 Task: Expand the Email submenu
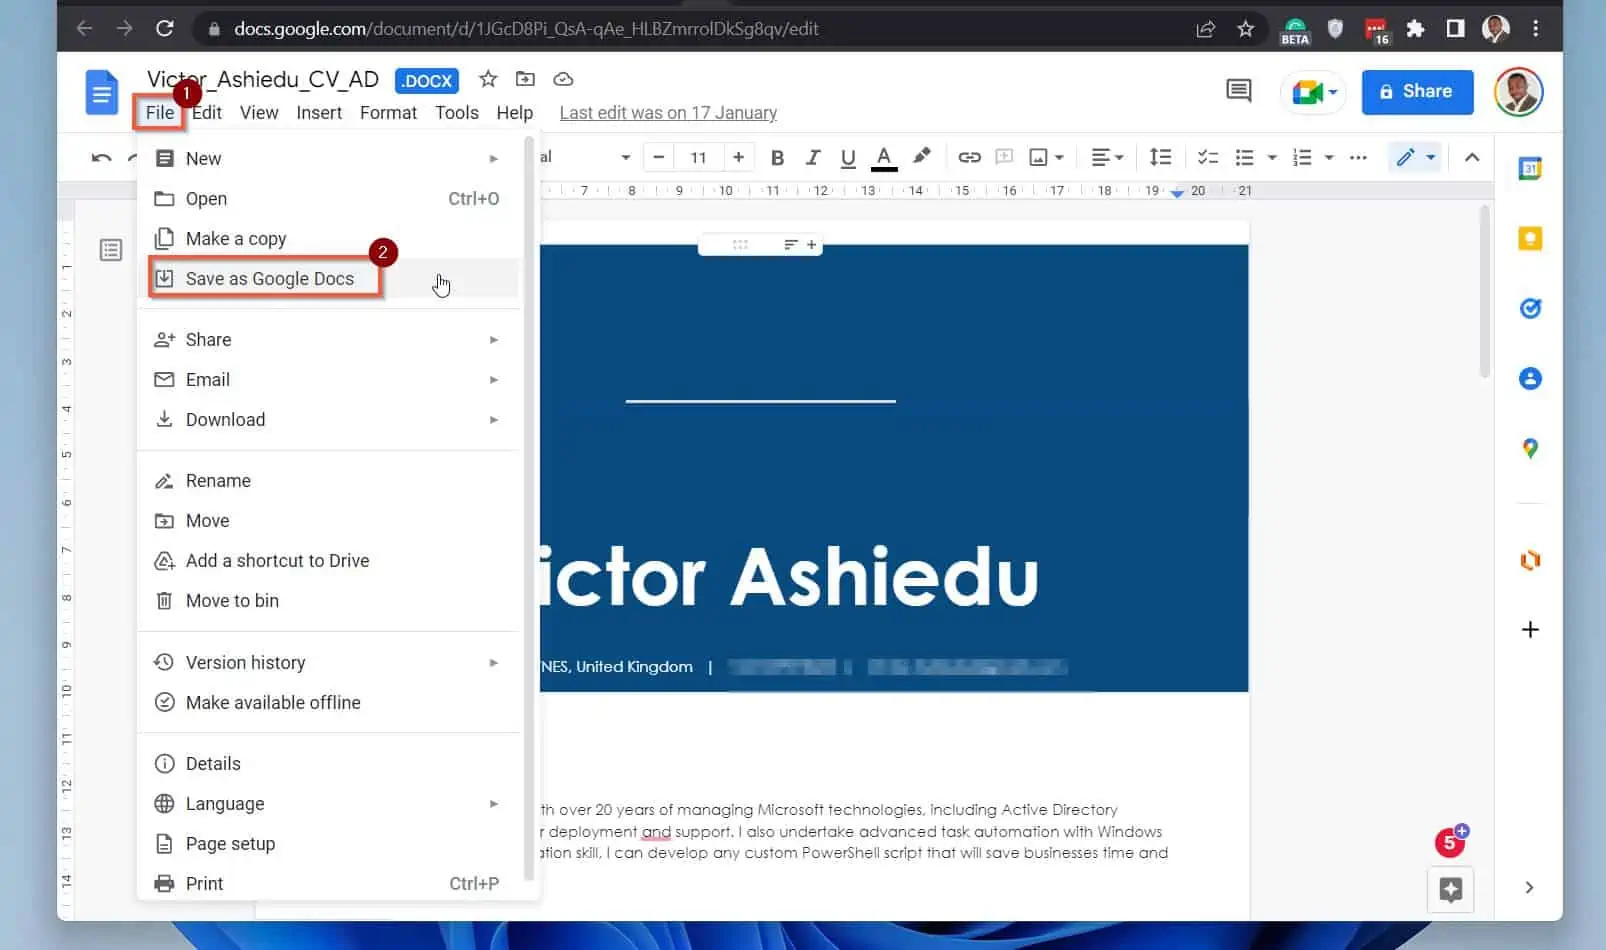point(329,379)
